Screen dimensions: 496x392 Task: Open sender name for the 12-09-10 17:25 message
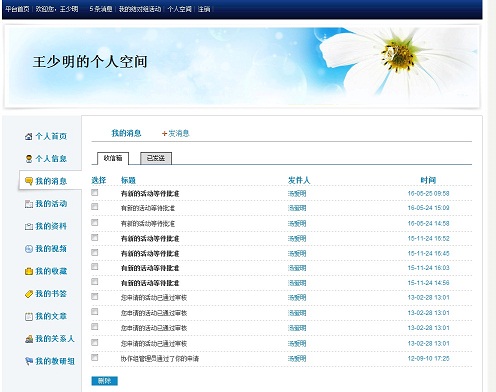[x=297, y=359]
